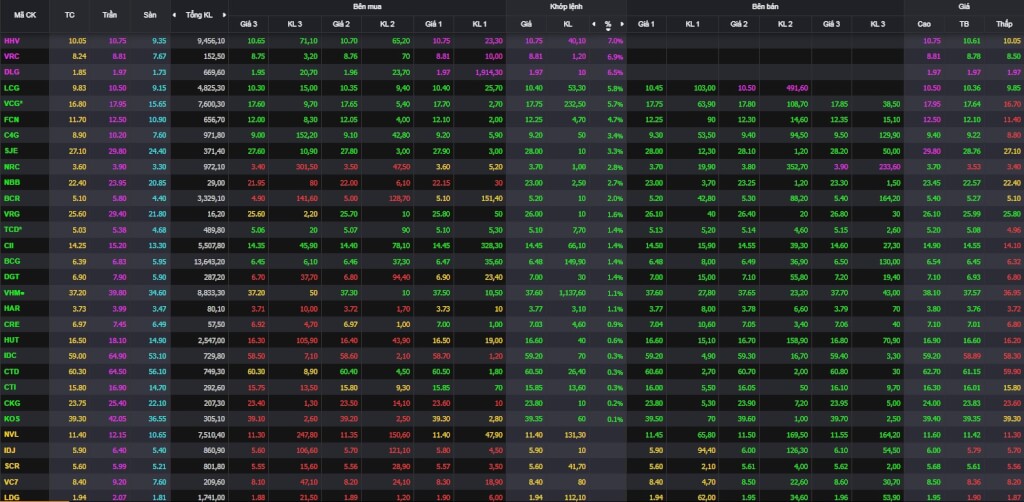Viewport: 1024px width, 502px height.
Task: Select the CKG stock symbol
Action: pyautogui.click(x=12, y=402)
